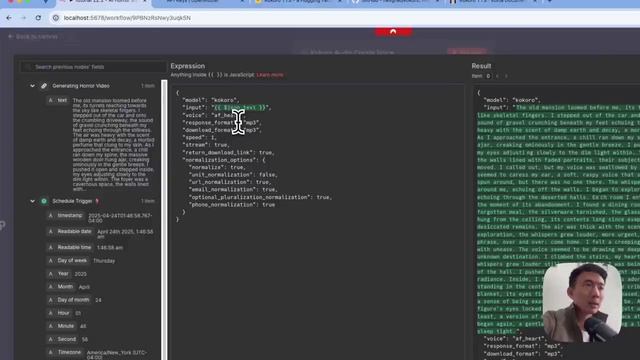640x360 pixels.
Task: Click the "phone_normalization": true line
Action: click(231, 204)
